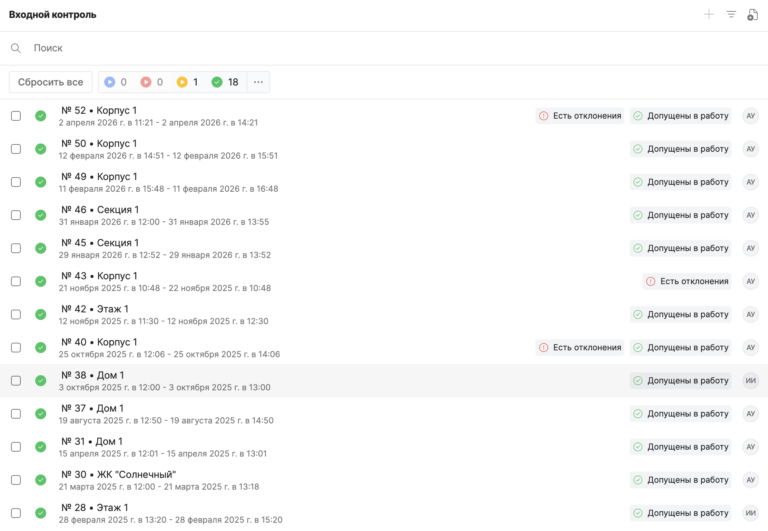Filter by yellow status with count 1

[x=187, y=82]
